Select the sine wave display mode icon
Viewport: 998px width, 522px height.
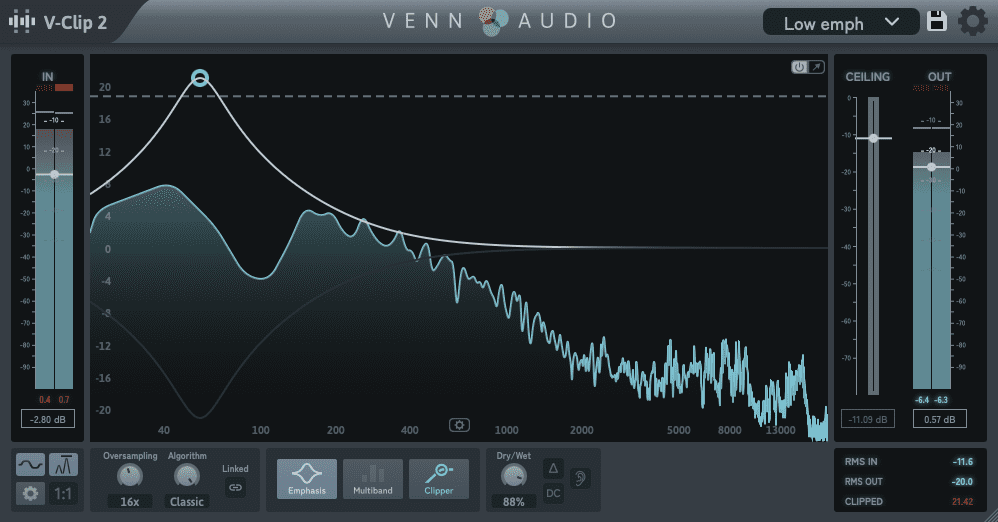tap(31, 465)
